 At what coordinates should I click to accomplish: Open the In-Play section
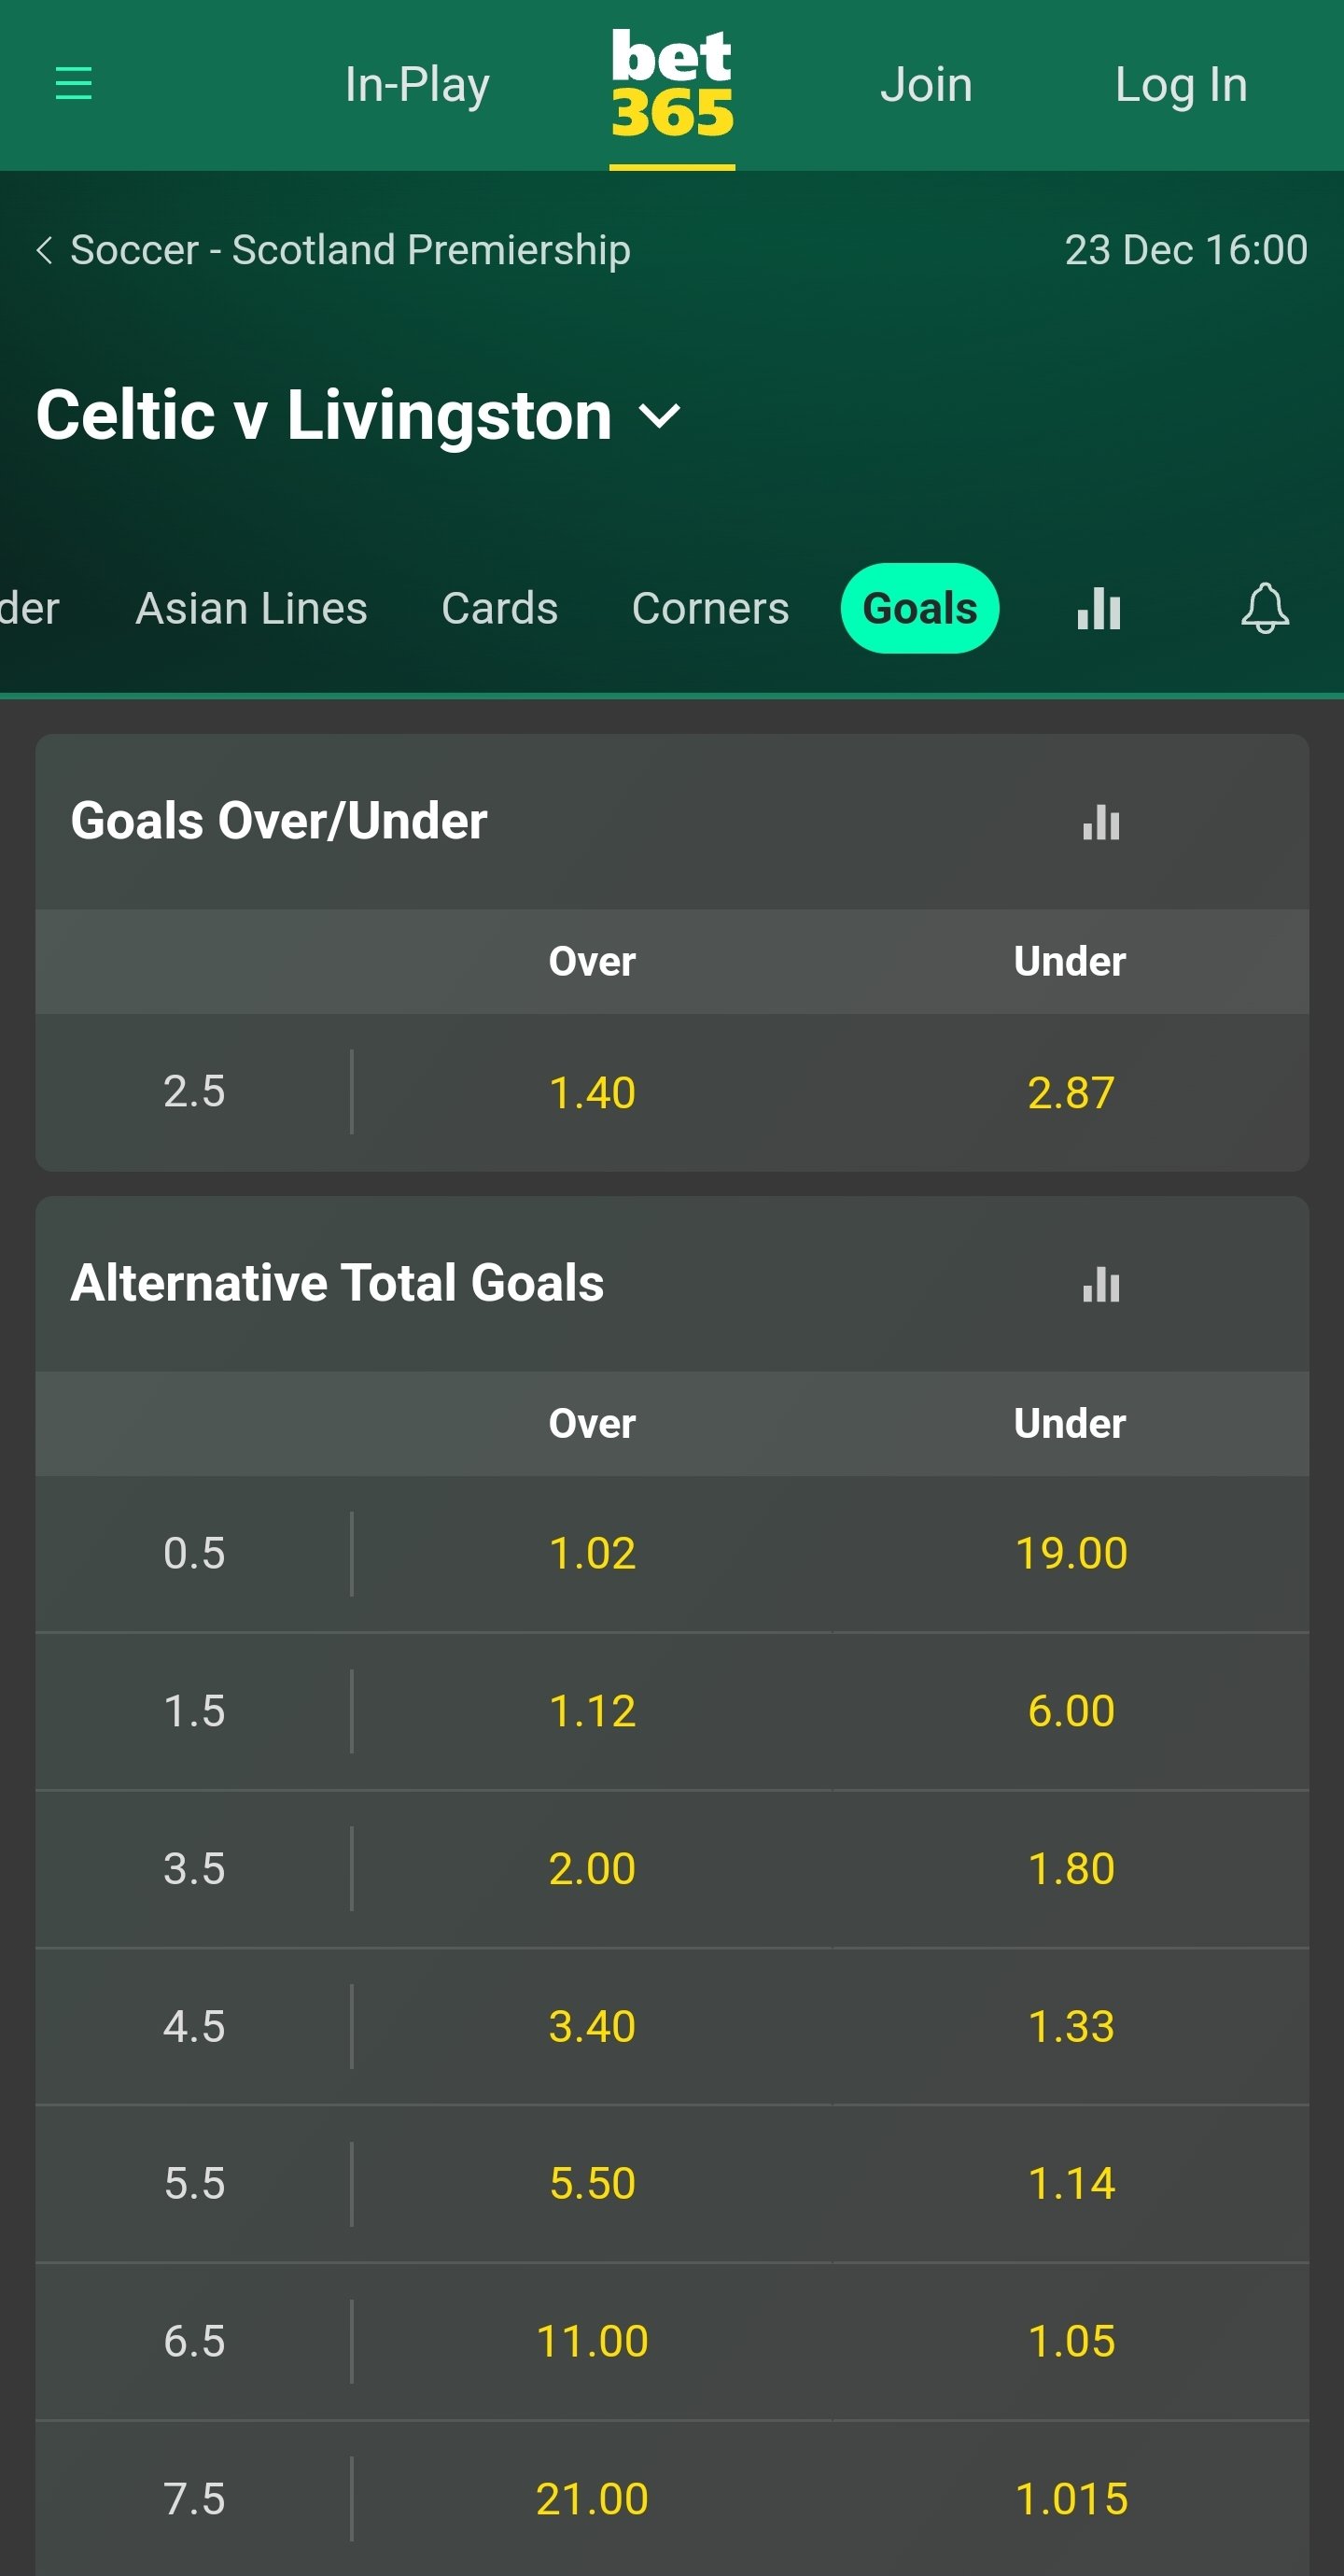(417, 85)
